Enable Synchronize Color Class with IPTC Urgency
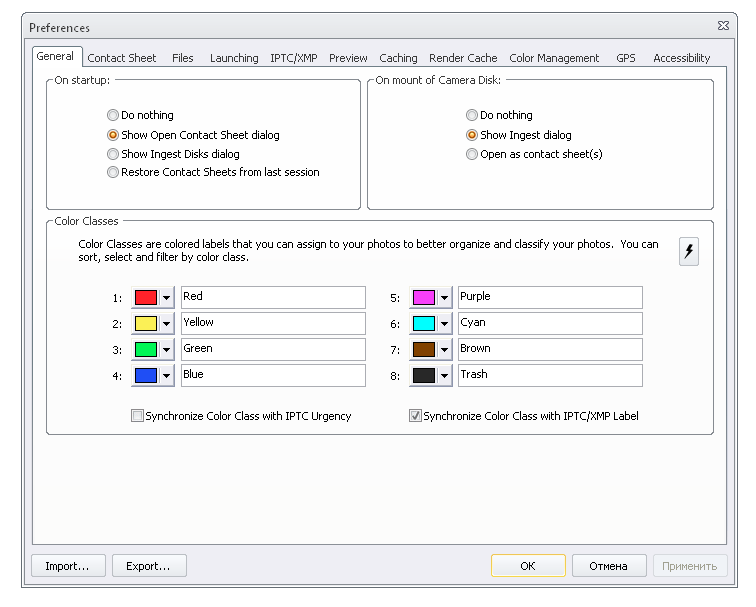 coord(138,416)
